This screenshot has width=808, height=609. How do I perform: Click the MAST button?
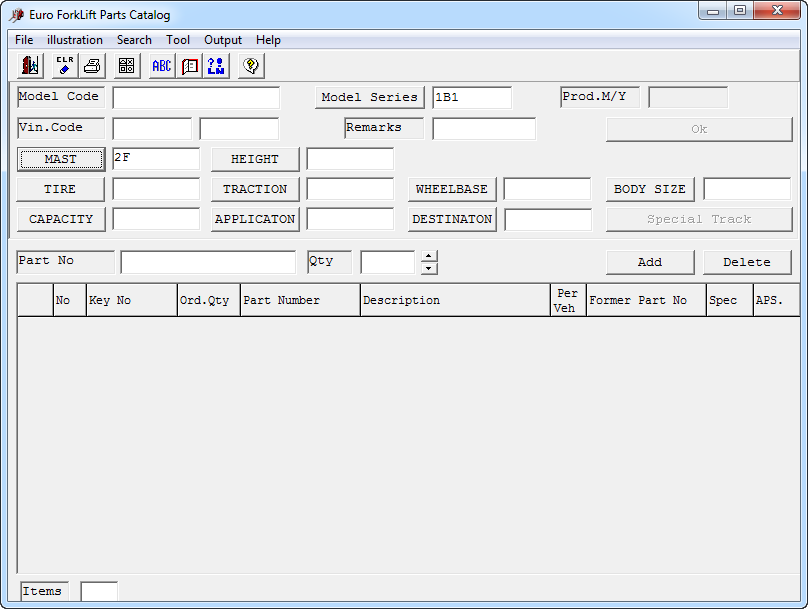click(x=61, y=159)
